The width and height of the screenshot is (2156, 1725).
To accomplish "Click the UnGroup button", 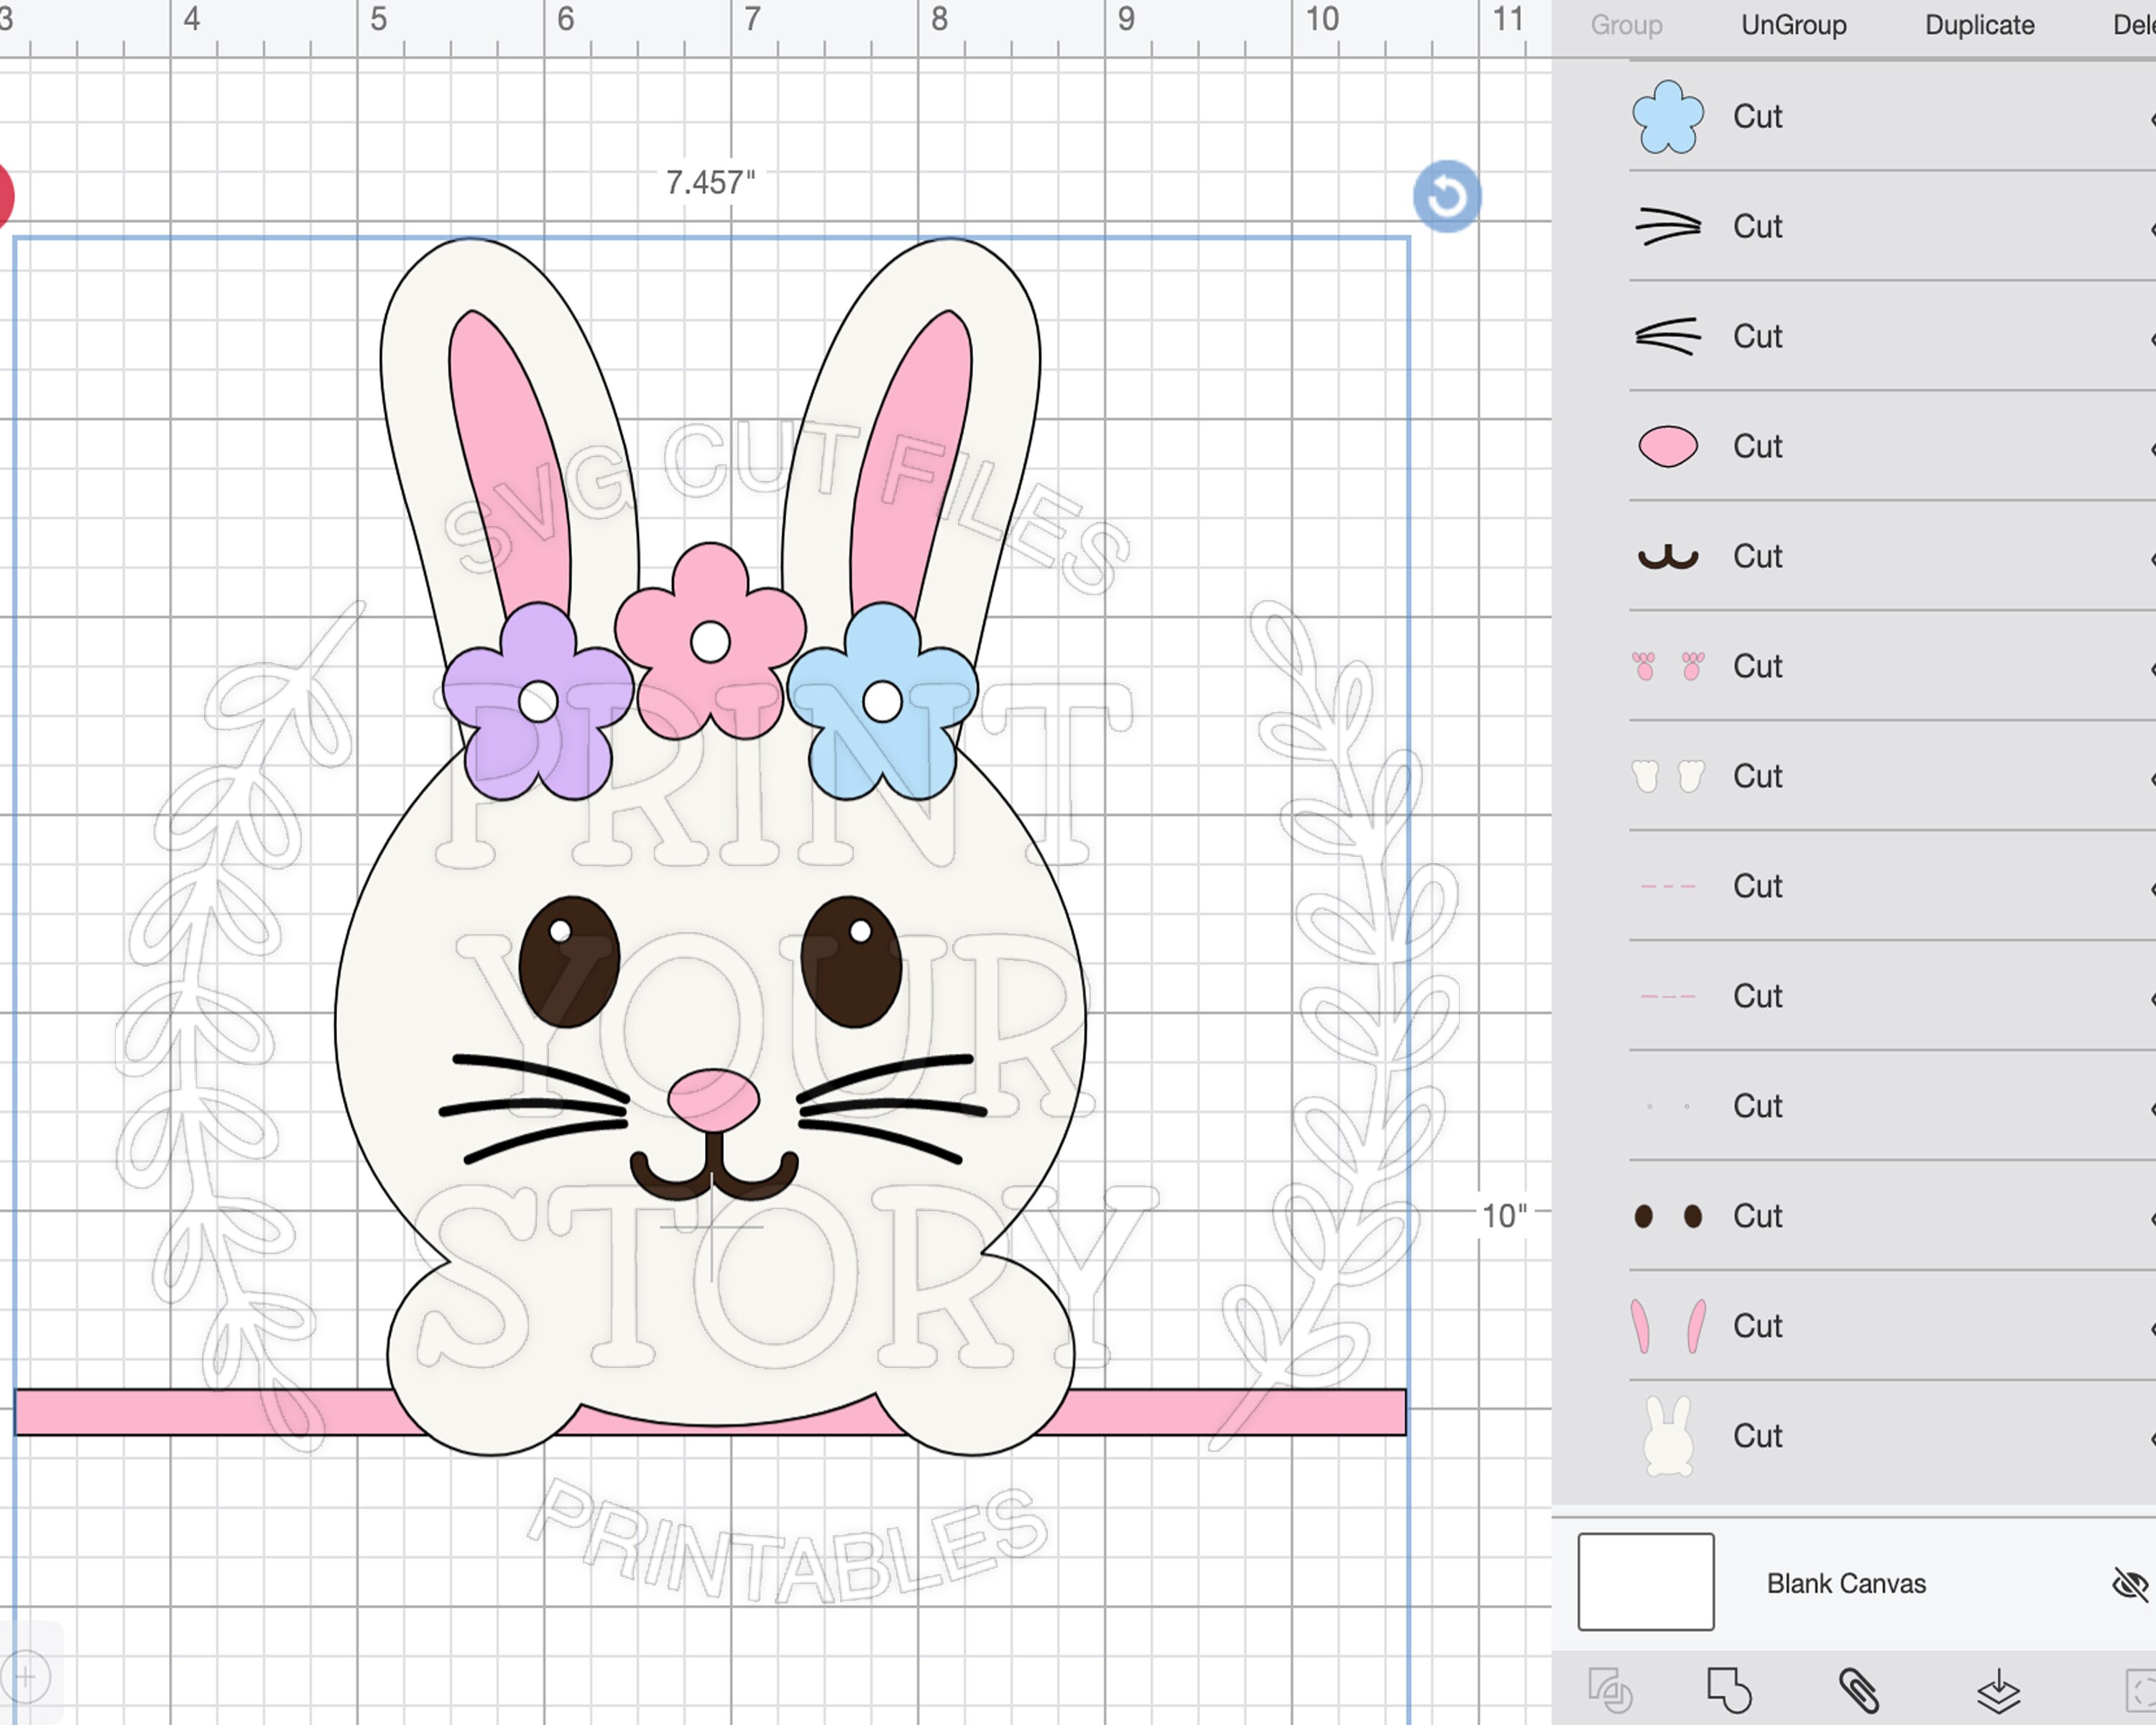I will pos(1794,25).
